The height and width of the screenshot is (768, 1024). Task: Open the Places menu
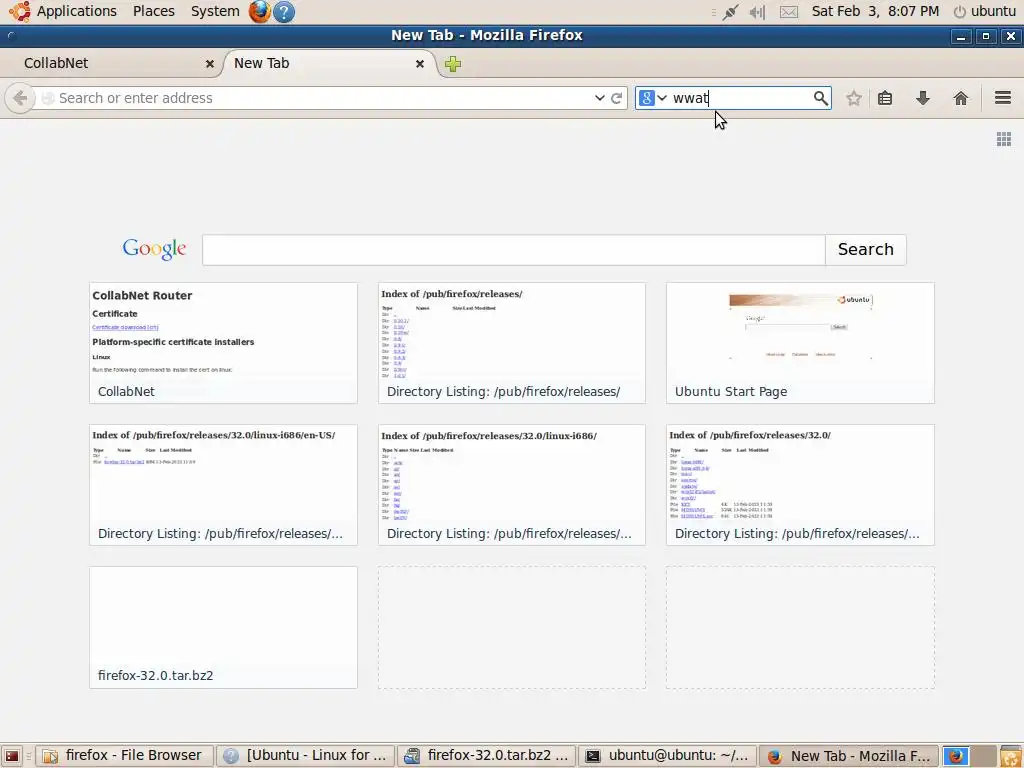[x=153, y=11]
